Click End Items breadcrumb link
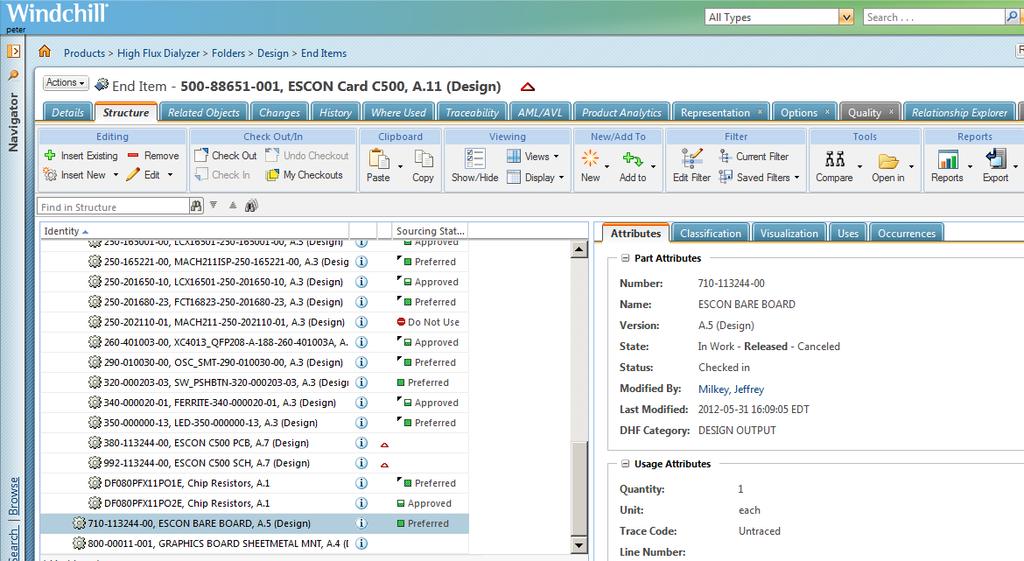 [324, 53]
